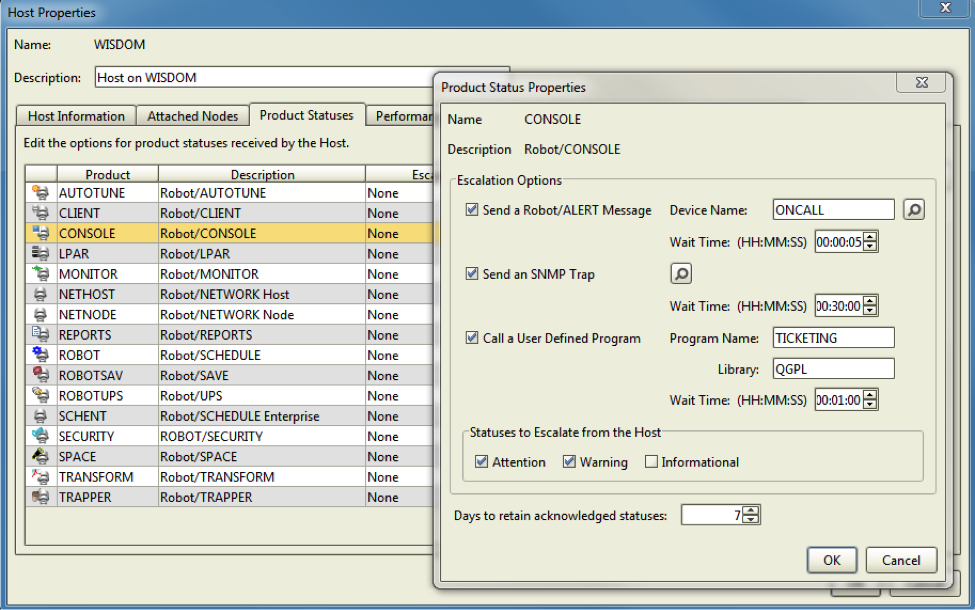
Task: Sort by the Description column header
Action: 262,174
